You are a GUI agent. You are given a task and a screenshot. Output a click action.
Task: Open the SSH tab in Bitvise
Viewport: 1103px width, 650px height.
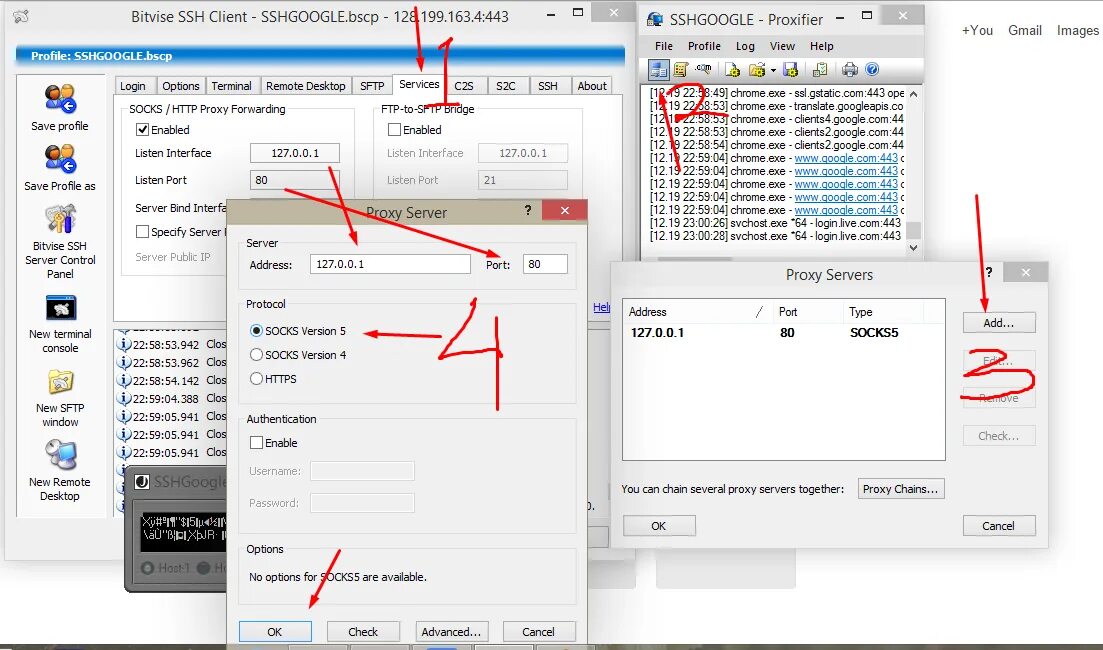coord(548,86)
